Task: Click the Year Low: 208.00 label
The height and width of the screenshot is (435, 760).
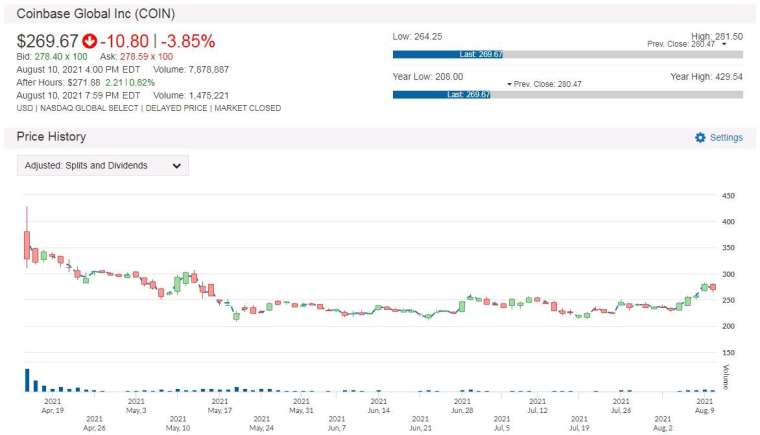Action: (x=428, y=77)
